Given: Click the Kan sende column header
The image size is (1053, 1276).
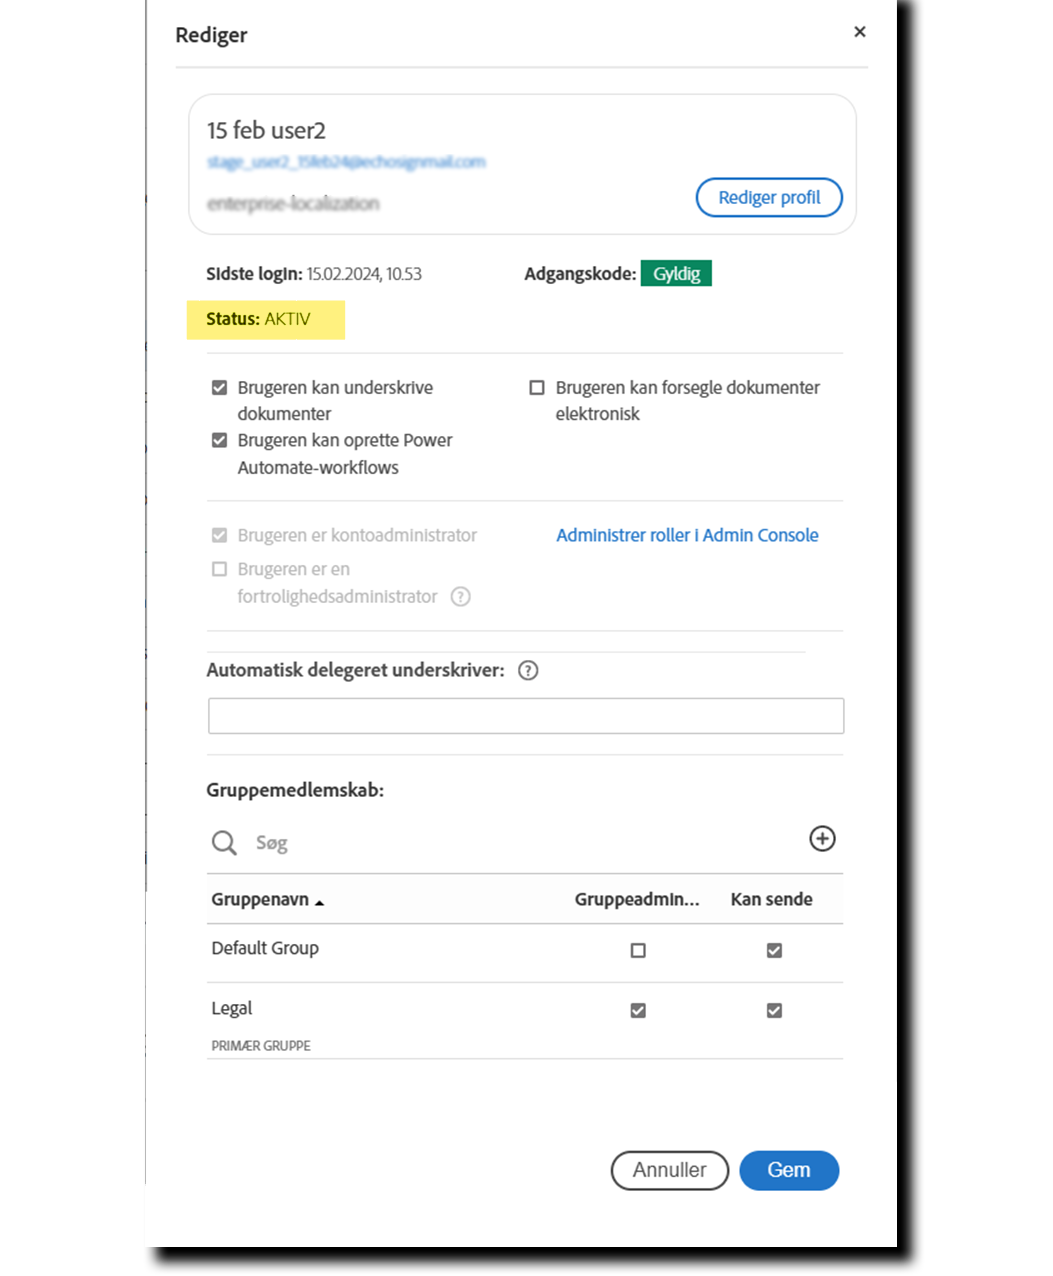Looking at the screenshot, I should point(771,899).
